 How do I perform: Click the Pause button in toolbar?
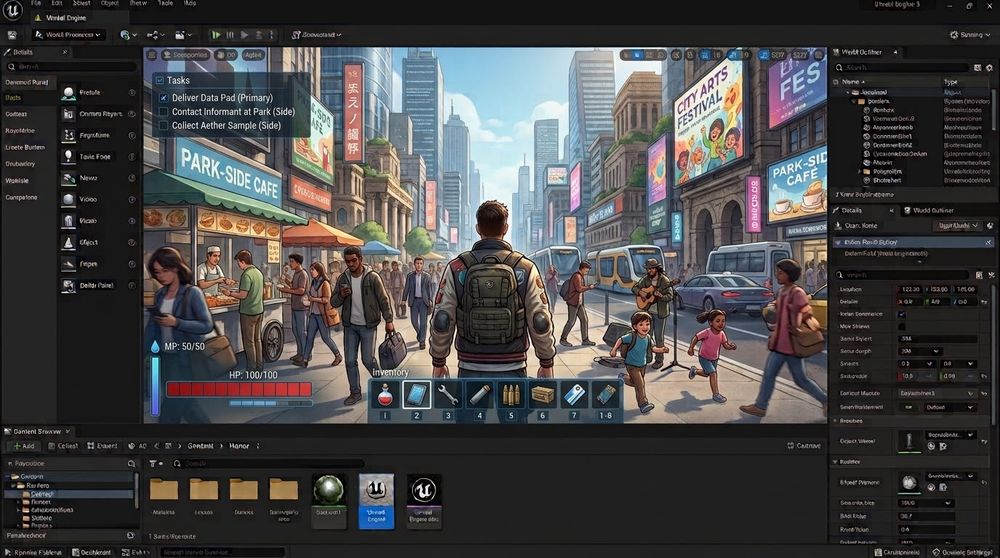[x=230, y=34]
